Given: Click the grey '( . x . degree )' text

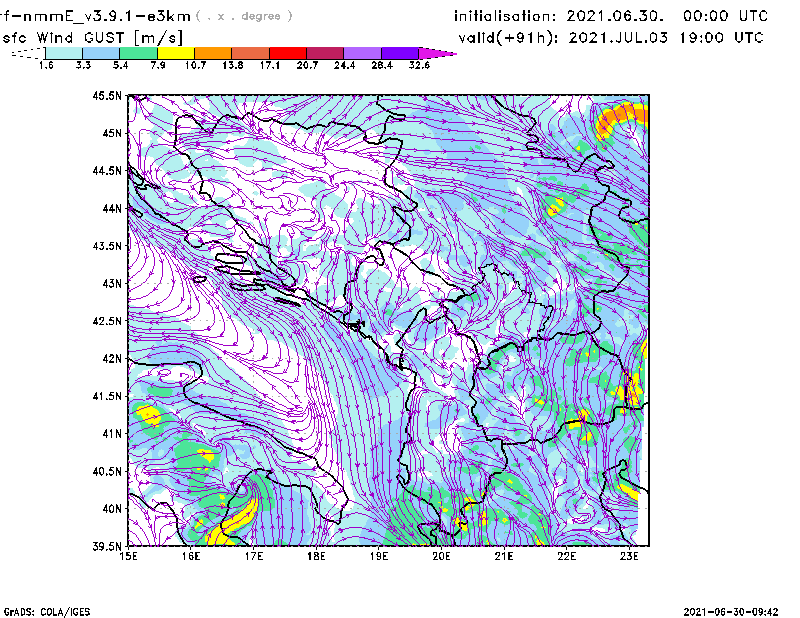Looking at the screenshot, I should [x=244, y=16].
